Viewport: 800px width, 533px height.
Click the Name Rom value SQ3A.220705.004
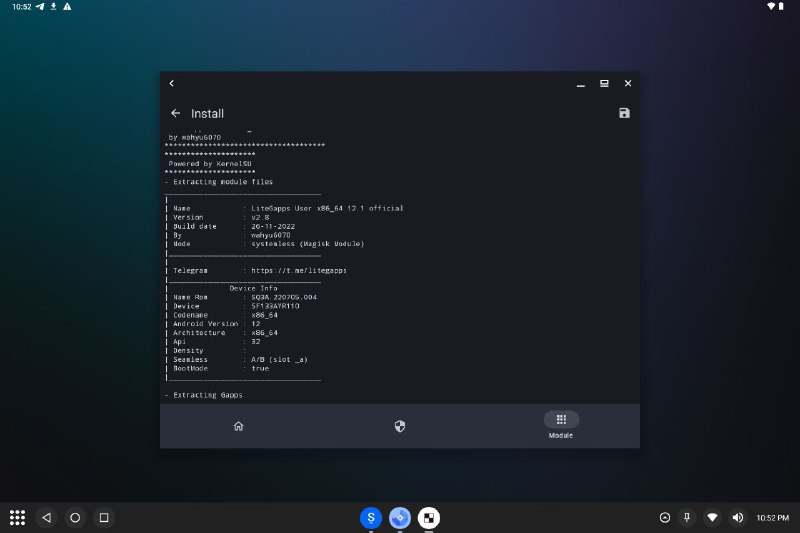tap(284, 297)
